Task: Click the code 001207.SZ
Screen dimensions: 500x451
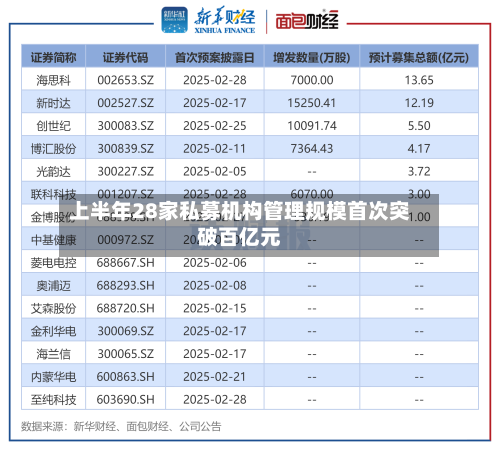Action: 126,194
